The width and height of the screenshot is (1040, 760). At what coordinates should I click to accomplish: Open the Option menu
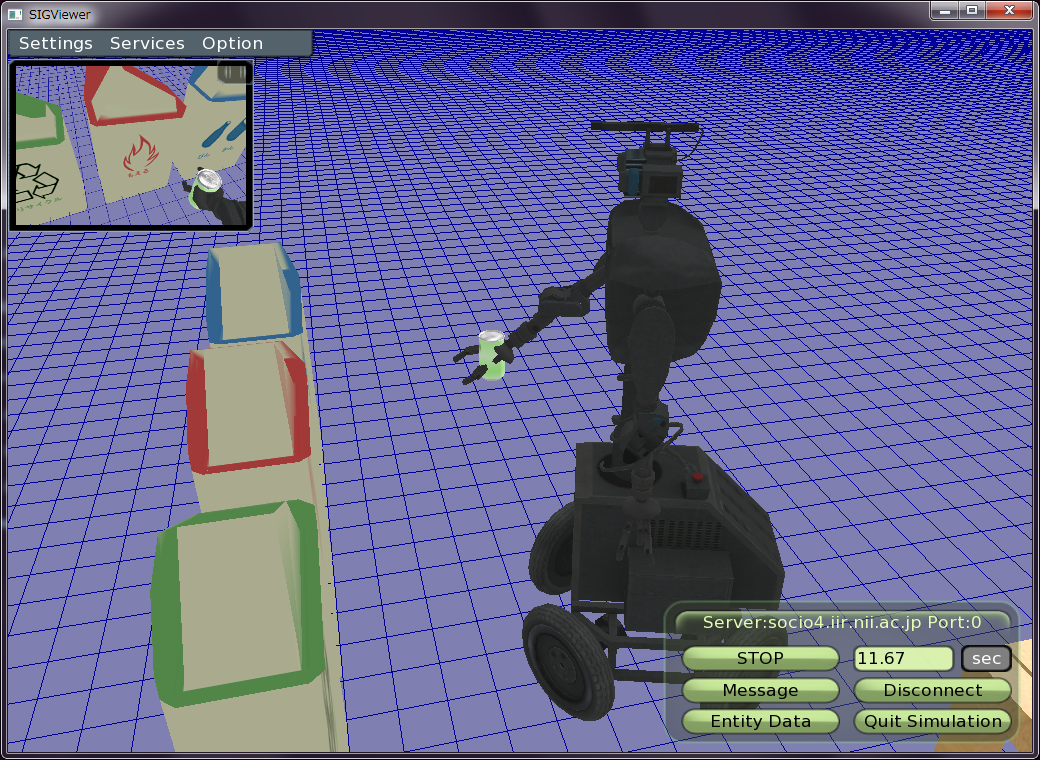click(x=232, y=44)
